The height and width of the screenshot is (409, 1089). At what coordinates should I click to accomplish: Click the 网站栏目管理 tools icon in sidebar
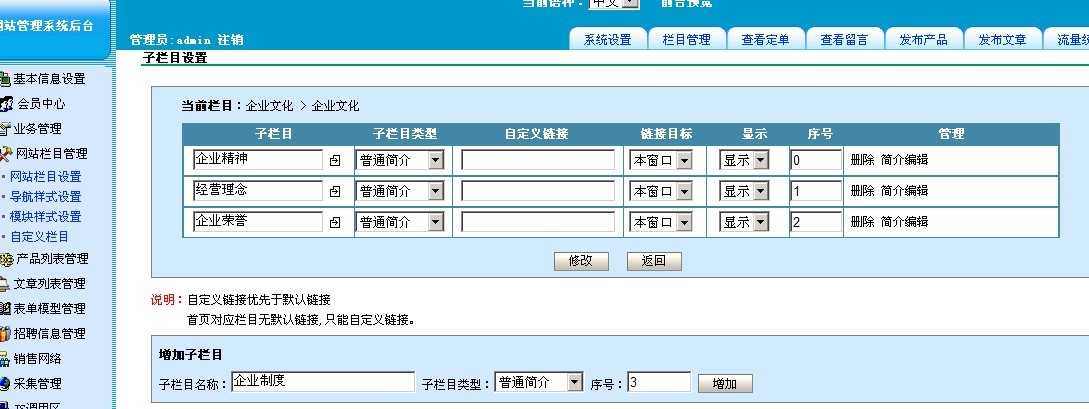pyautogui.click(x=6, y=153)
